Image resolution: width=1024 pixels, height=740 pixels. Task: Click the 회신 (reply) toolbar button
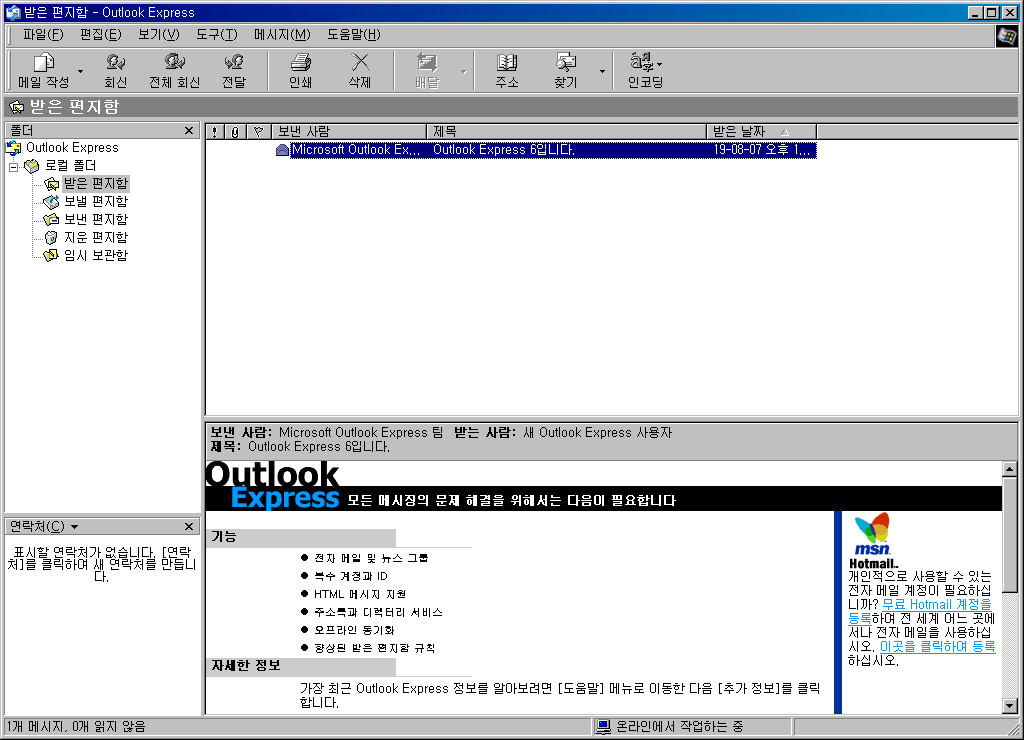point(116,70)
